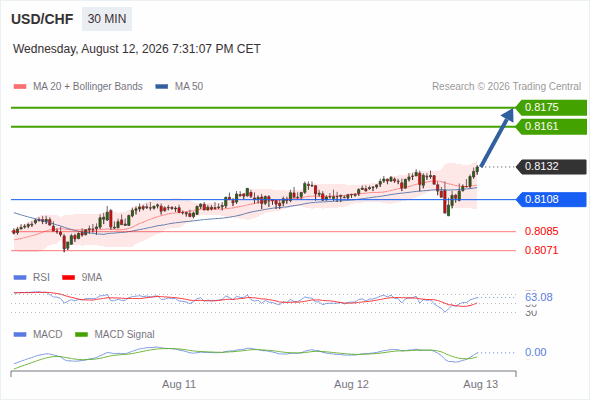Click the 0.8108 pivot price tag
This screenshot has height=400, width=590.
[551, 199]
